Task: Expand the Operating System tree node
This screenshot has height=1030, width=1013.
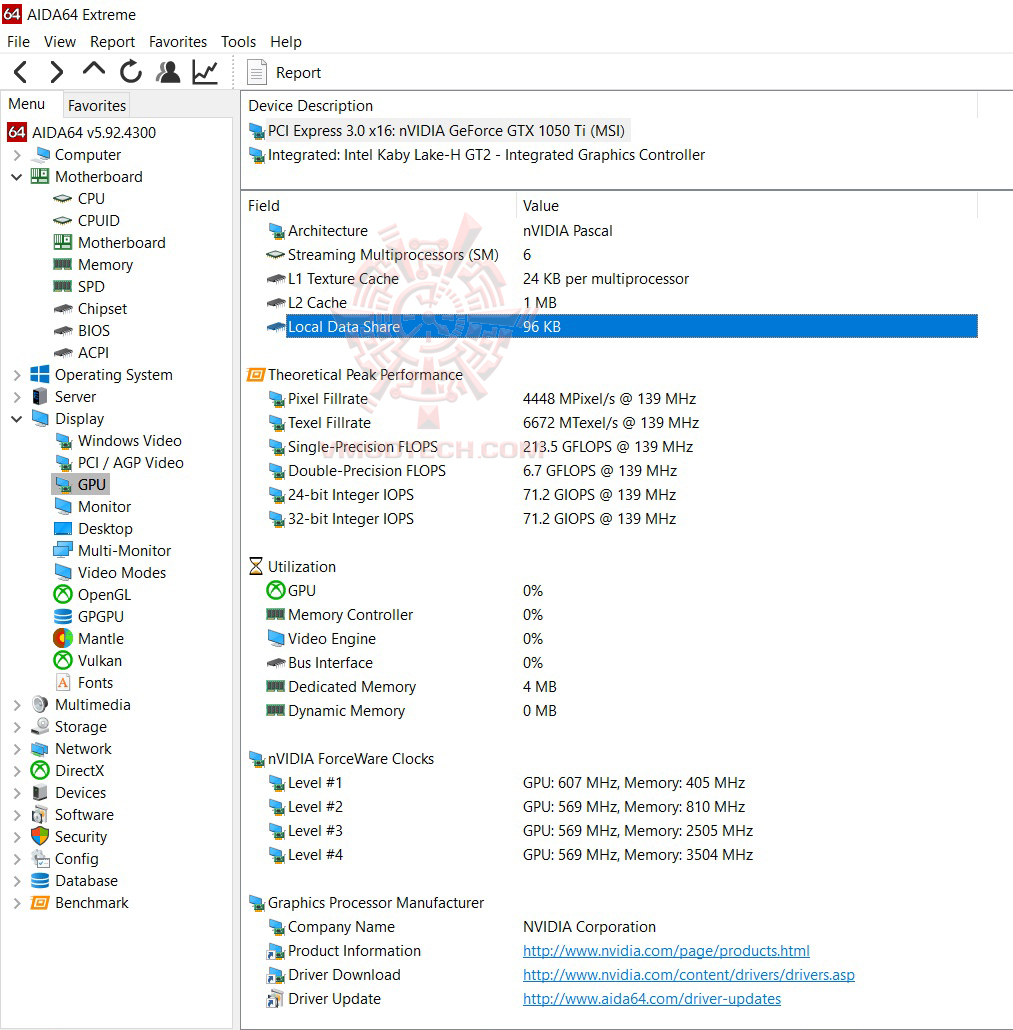Action: point(17,375)
